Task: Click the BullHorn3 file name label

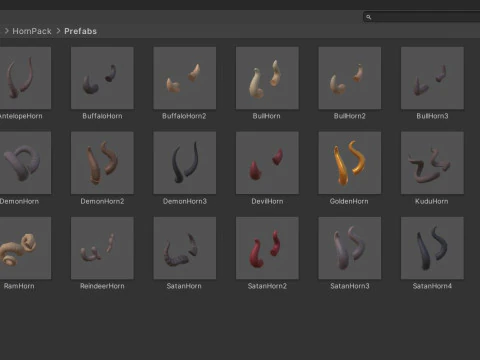Action: [432, 116]
